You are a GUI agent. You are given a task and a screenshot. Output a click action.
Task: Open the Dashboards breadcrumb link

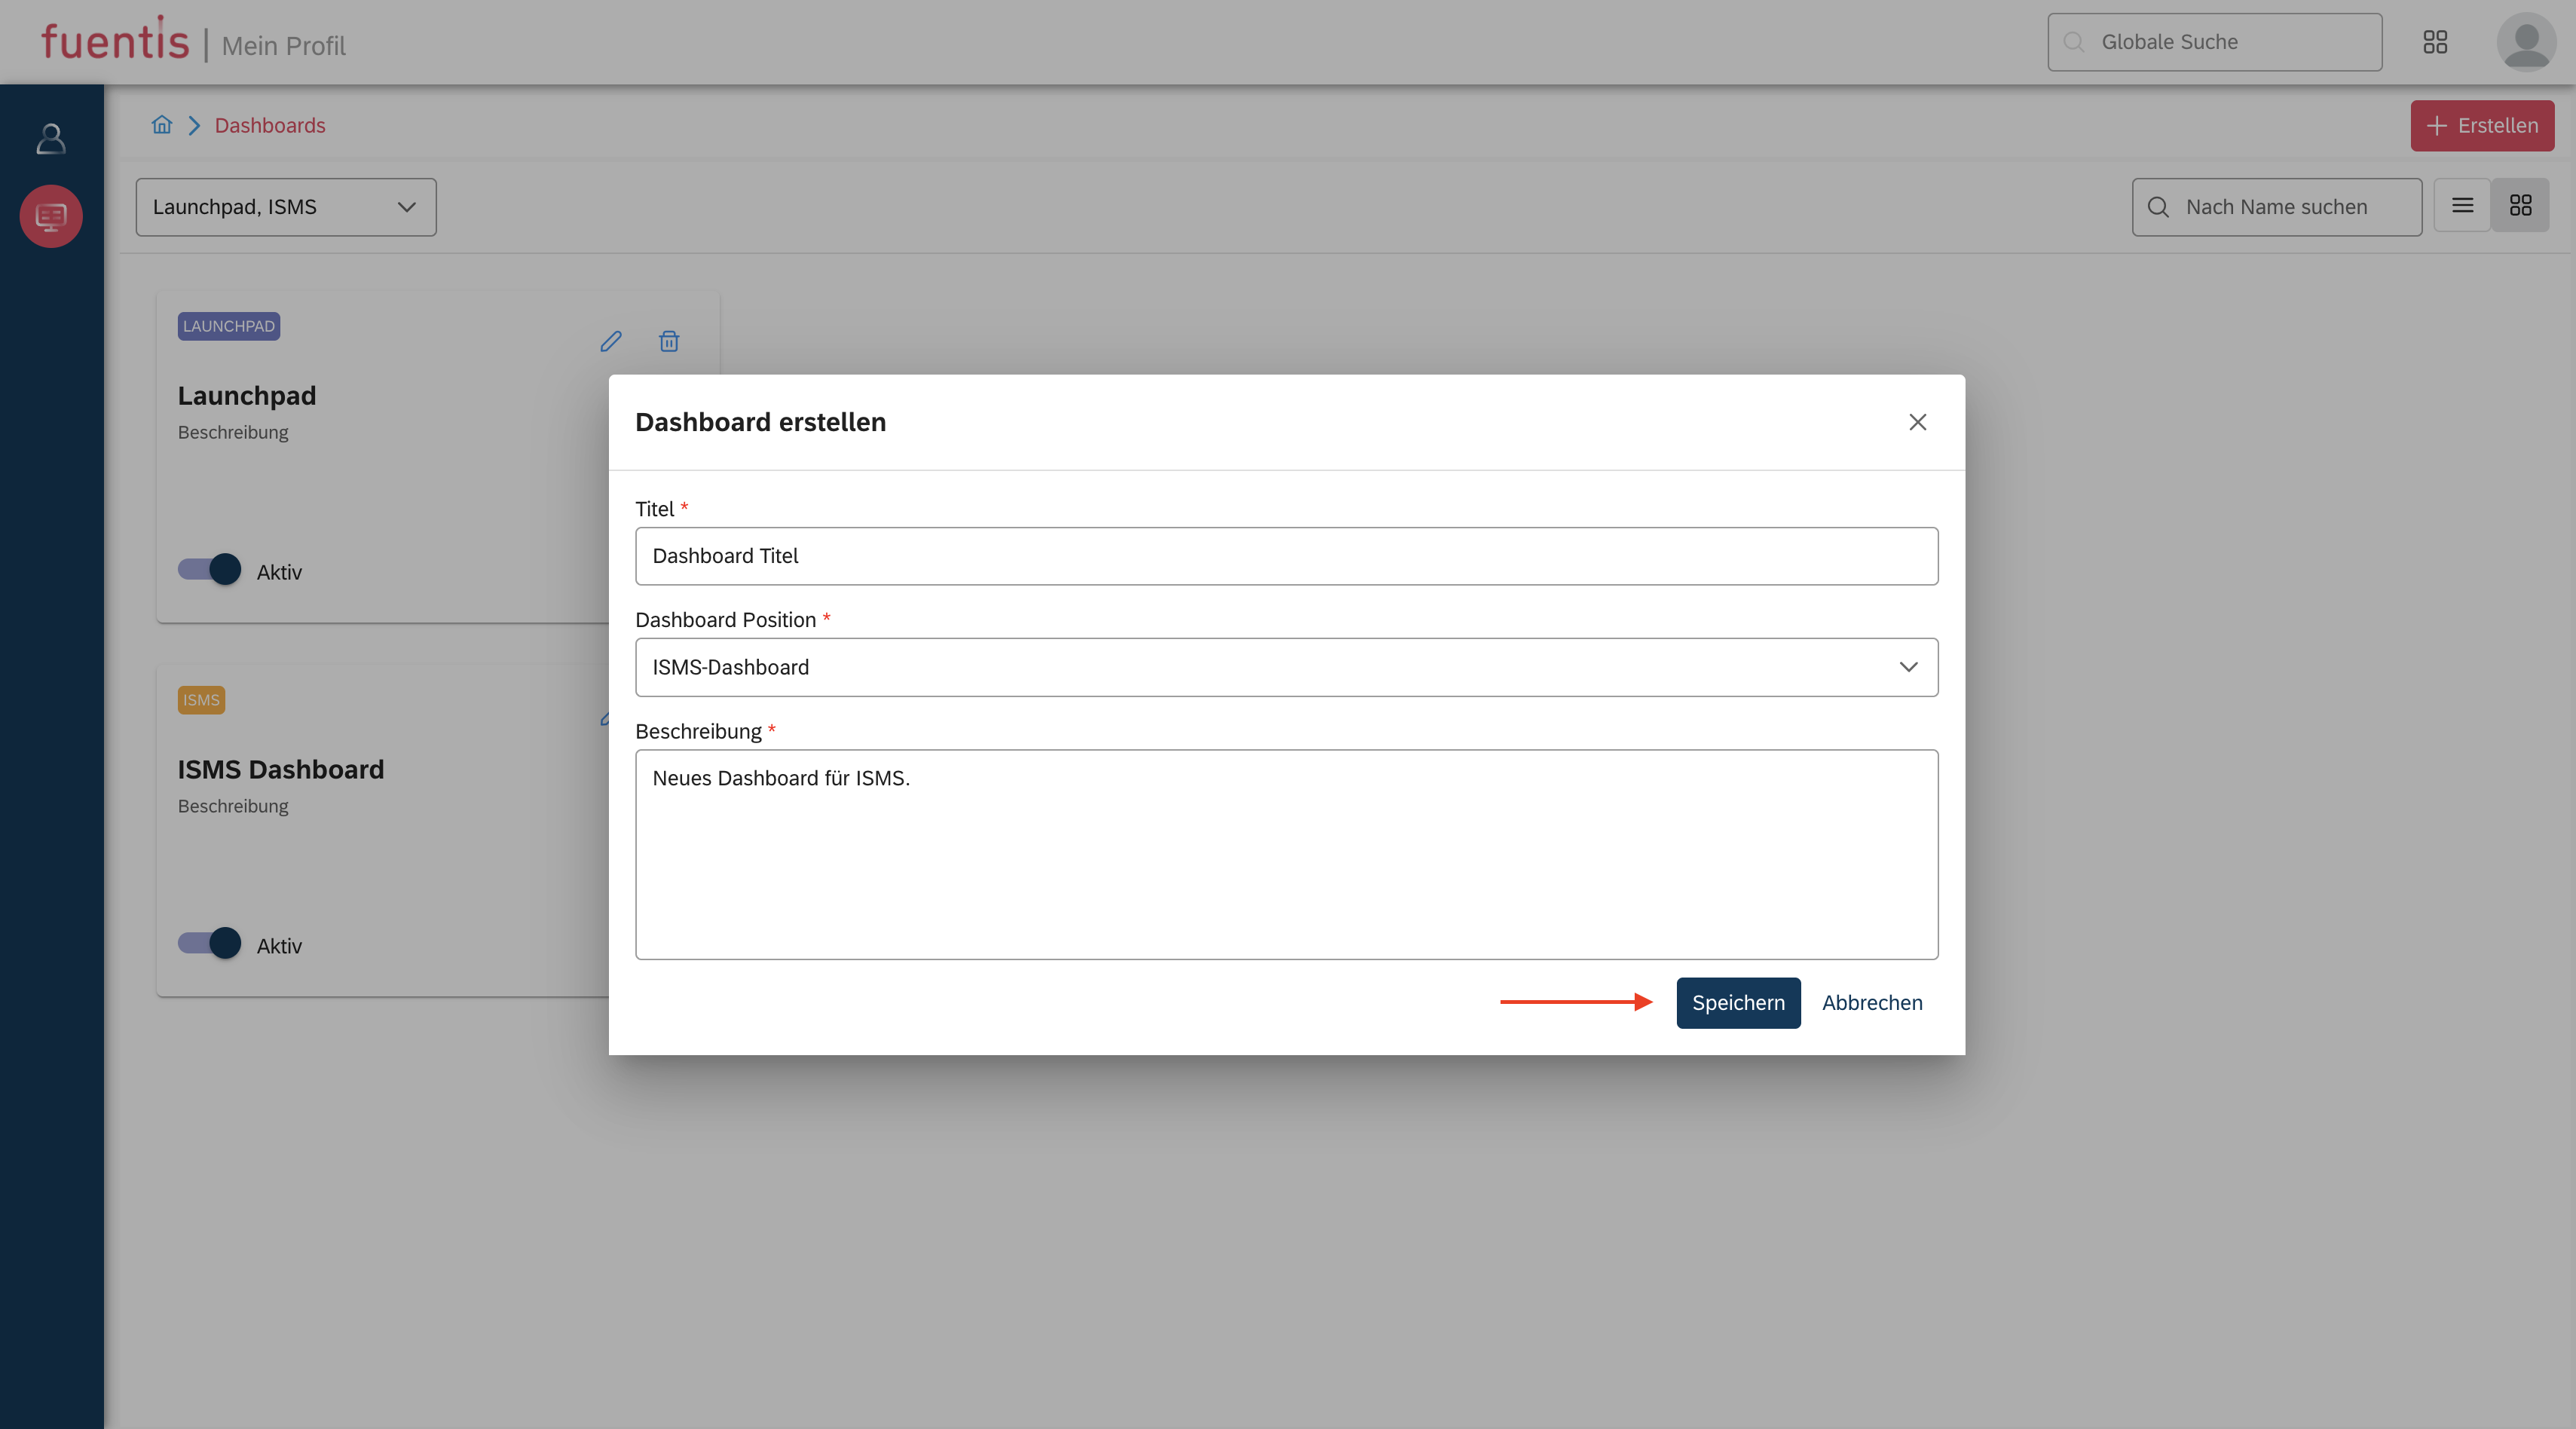tap(270, 125)
